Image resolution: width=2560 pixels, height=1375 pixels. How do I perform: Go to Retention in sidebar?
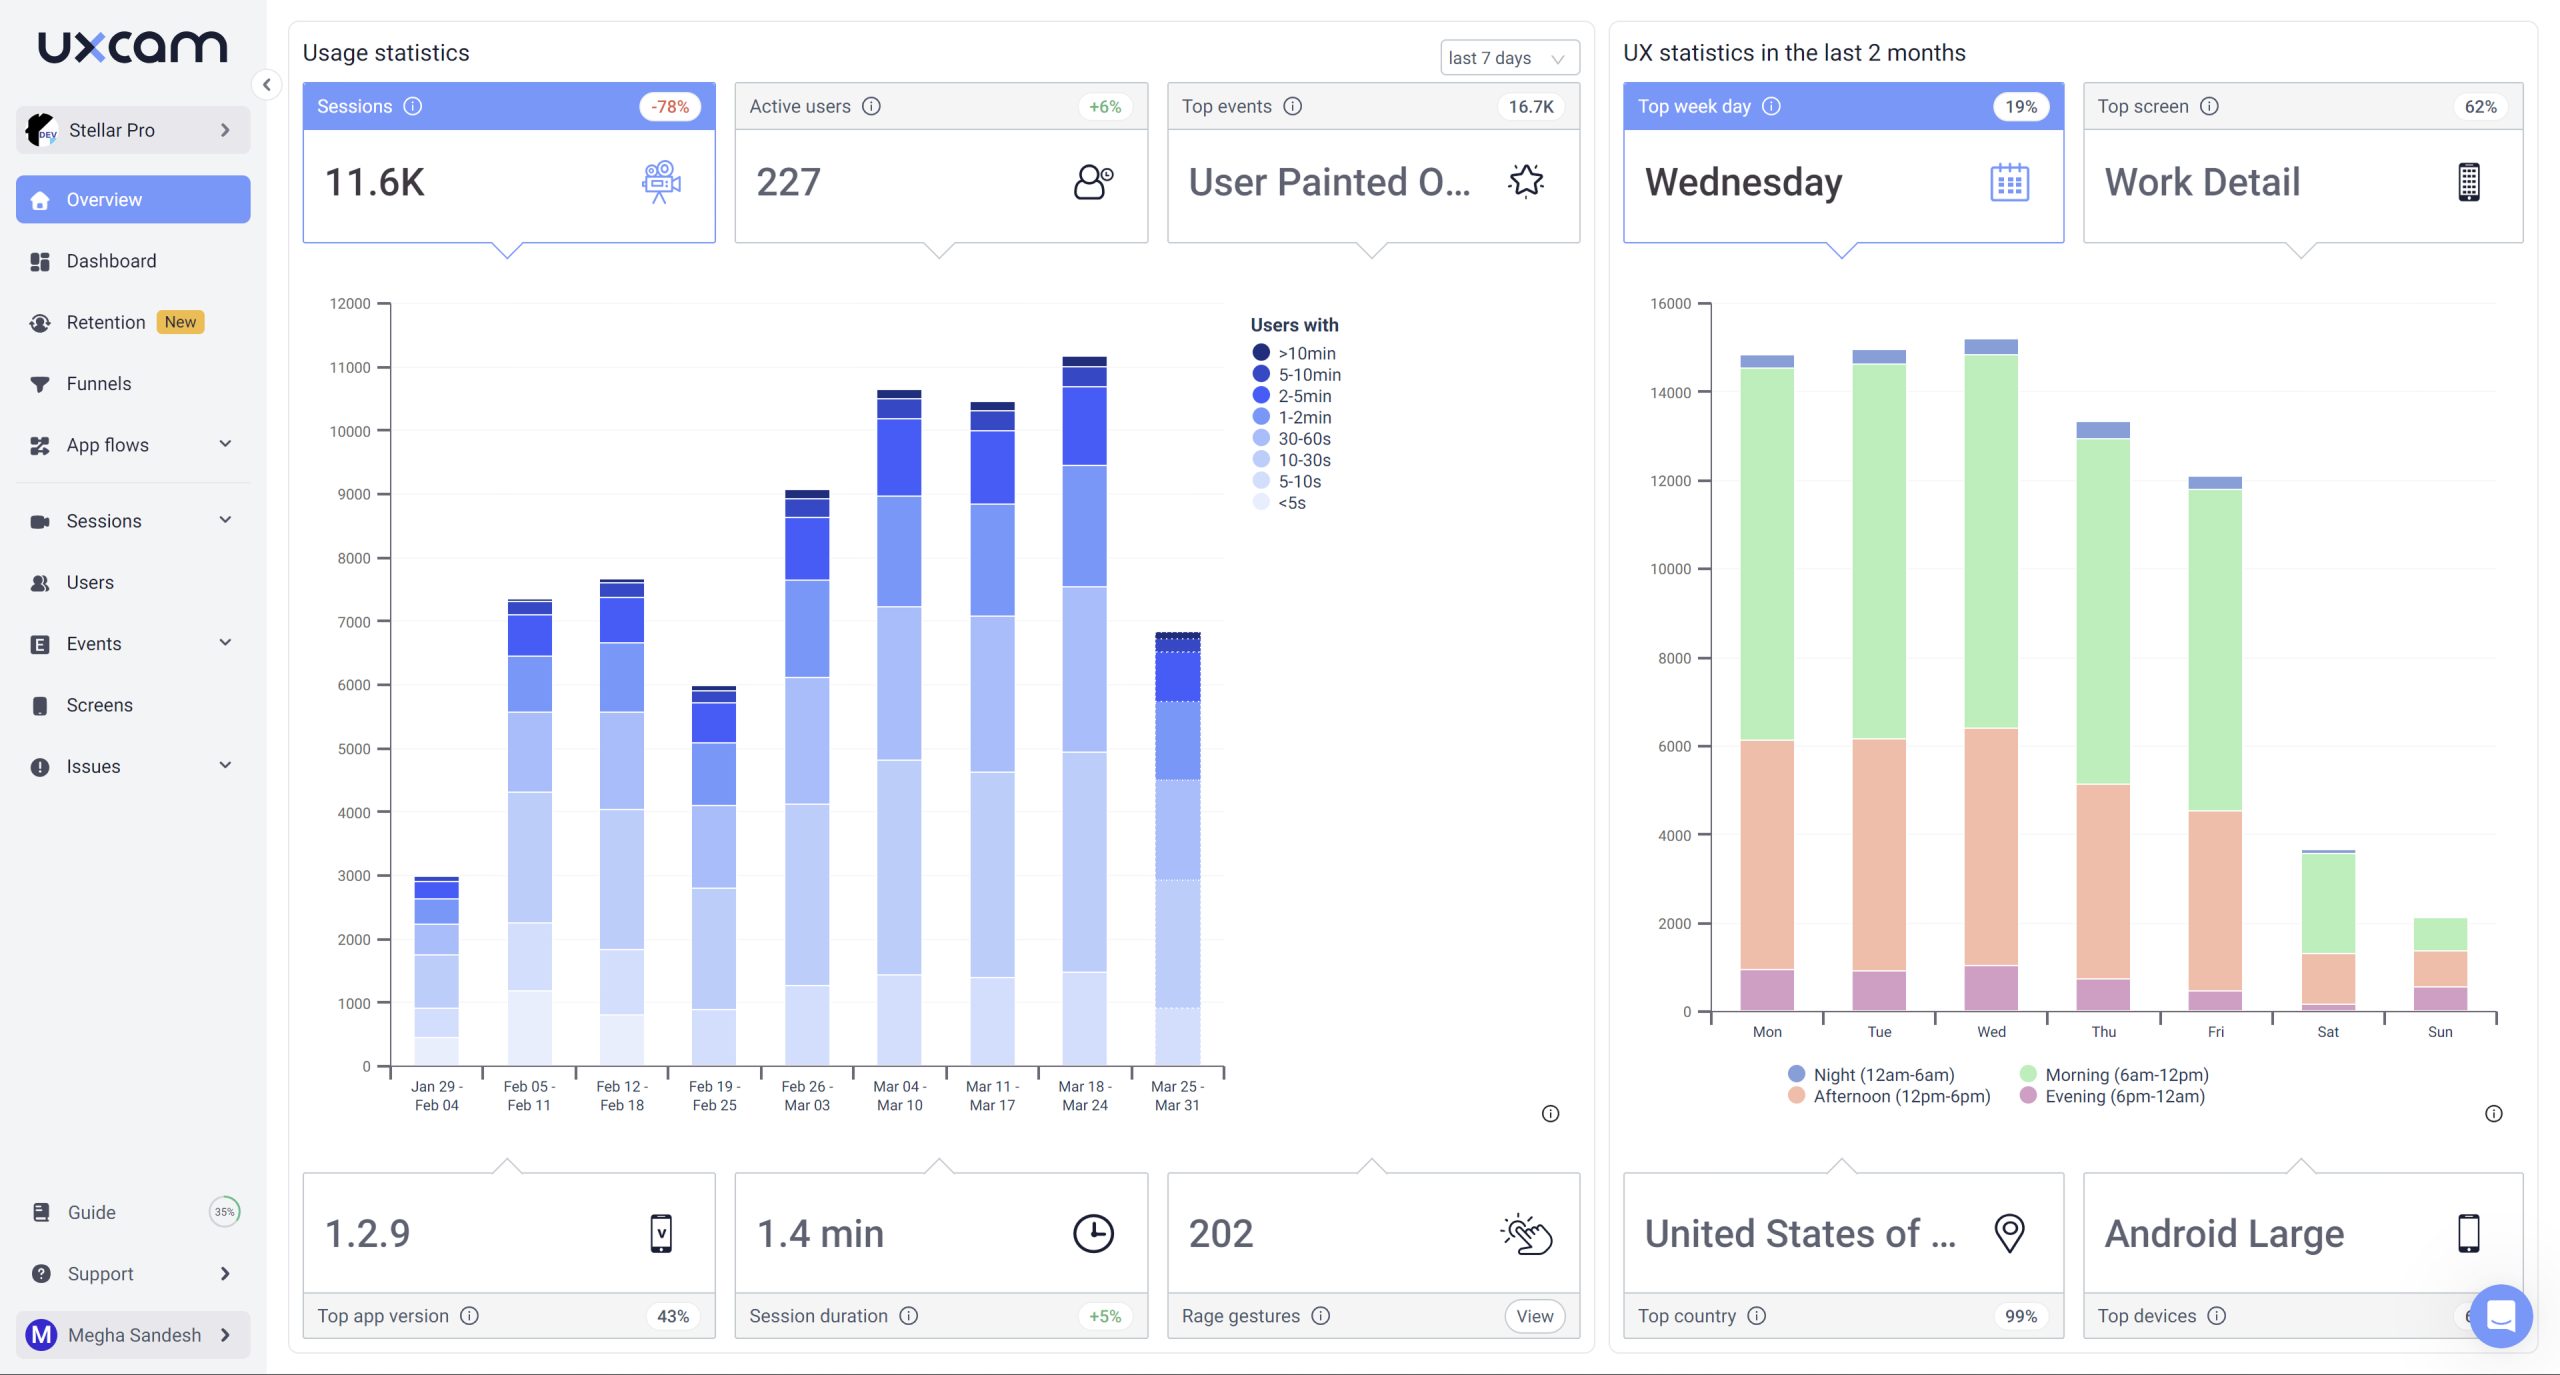[x=106, y=322]
